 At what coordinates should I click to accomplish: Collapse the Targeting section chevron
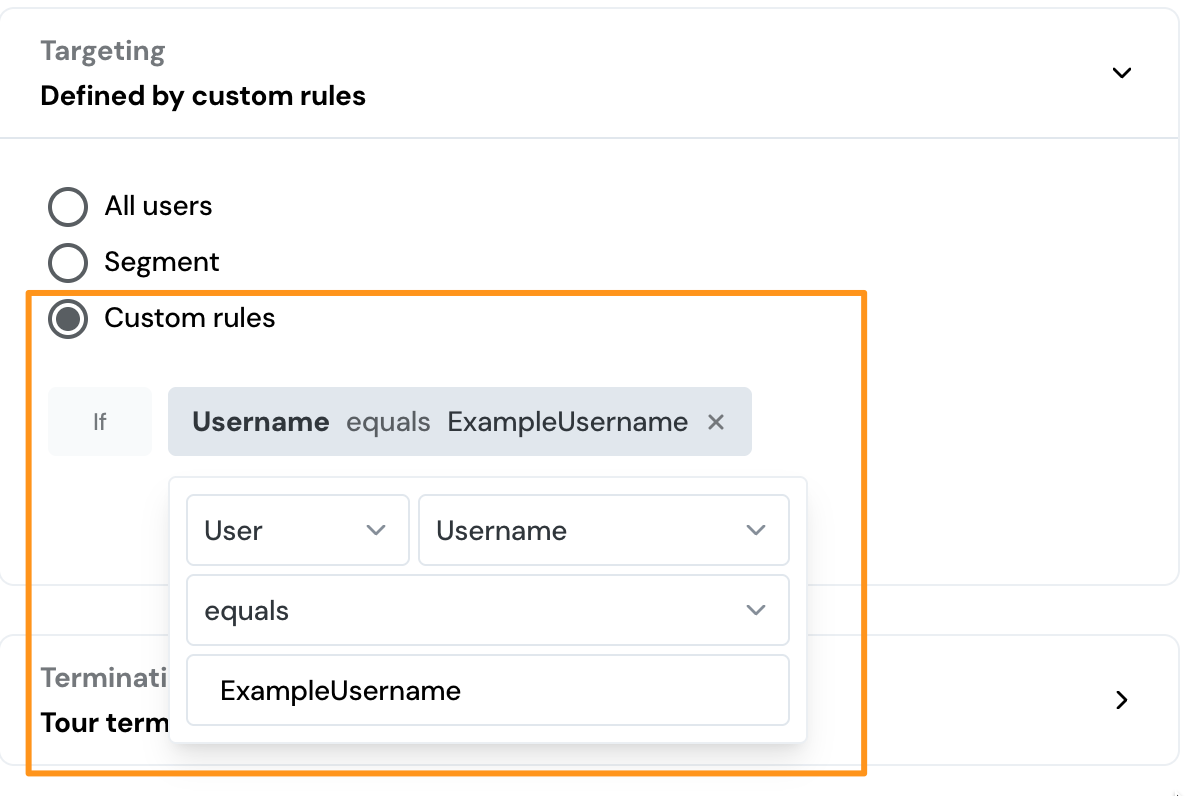(1122, 73)
